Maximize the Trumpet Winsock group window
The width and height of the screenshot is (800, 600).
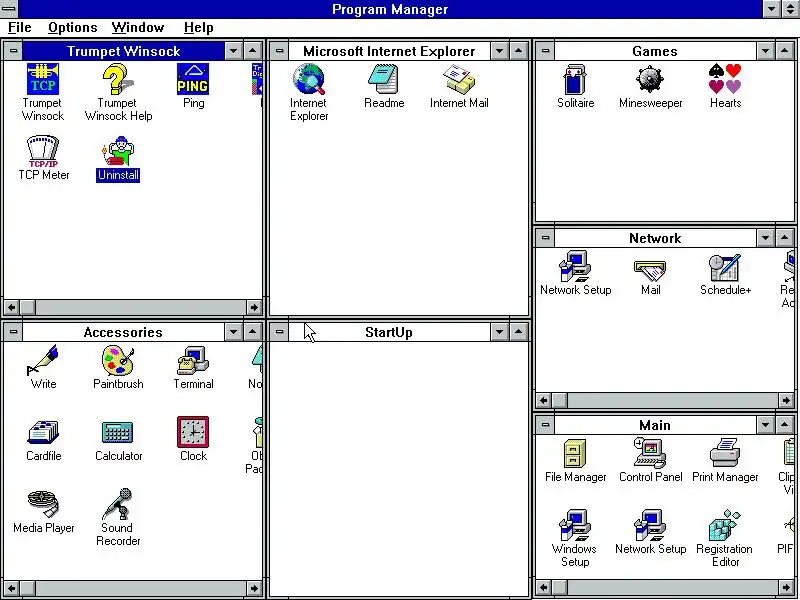point(253,51)
